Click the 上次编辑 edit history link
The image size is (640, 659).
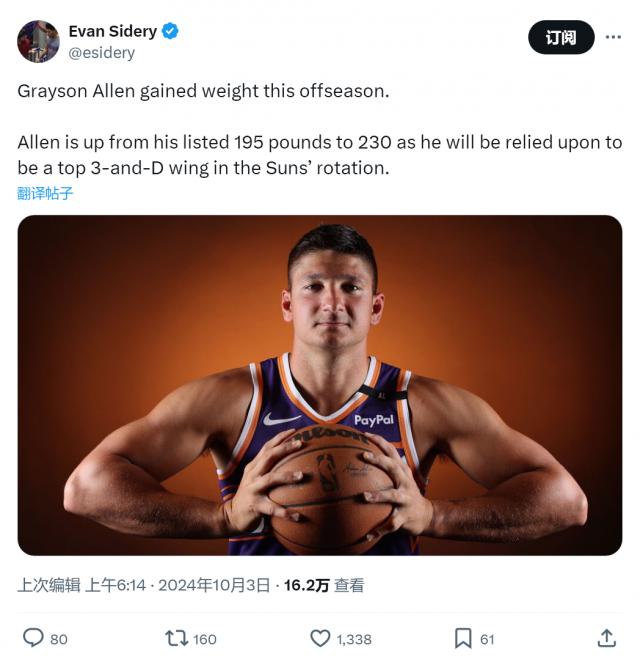click(x=48, y=586)
